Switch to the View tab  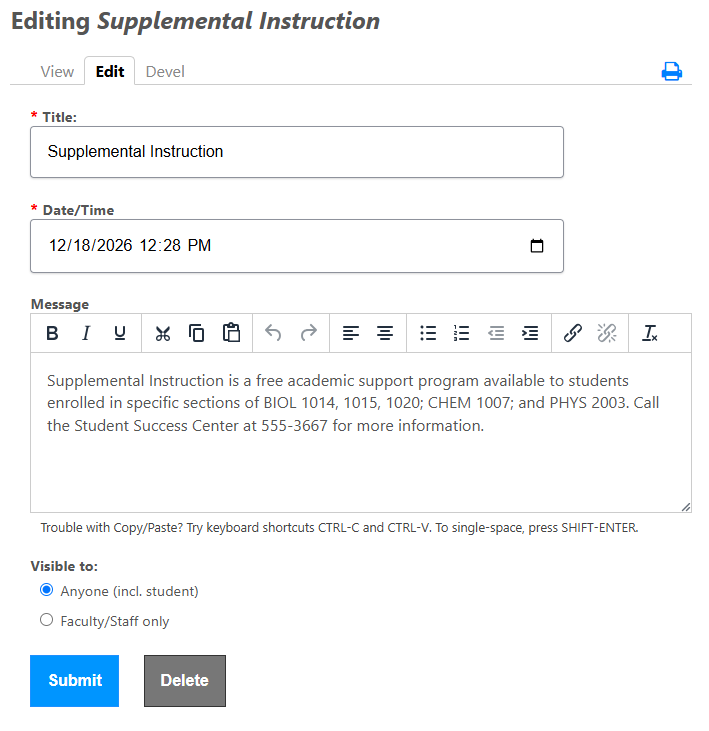point(57,72)
